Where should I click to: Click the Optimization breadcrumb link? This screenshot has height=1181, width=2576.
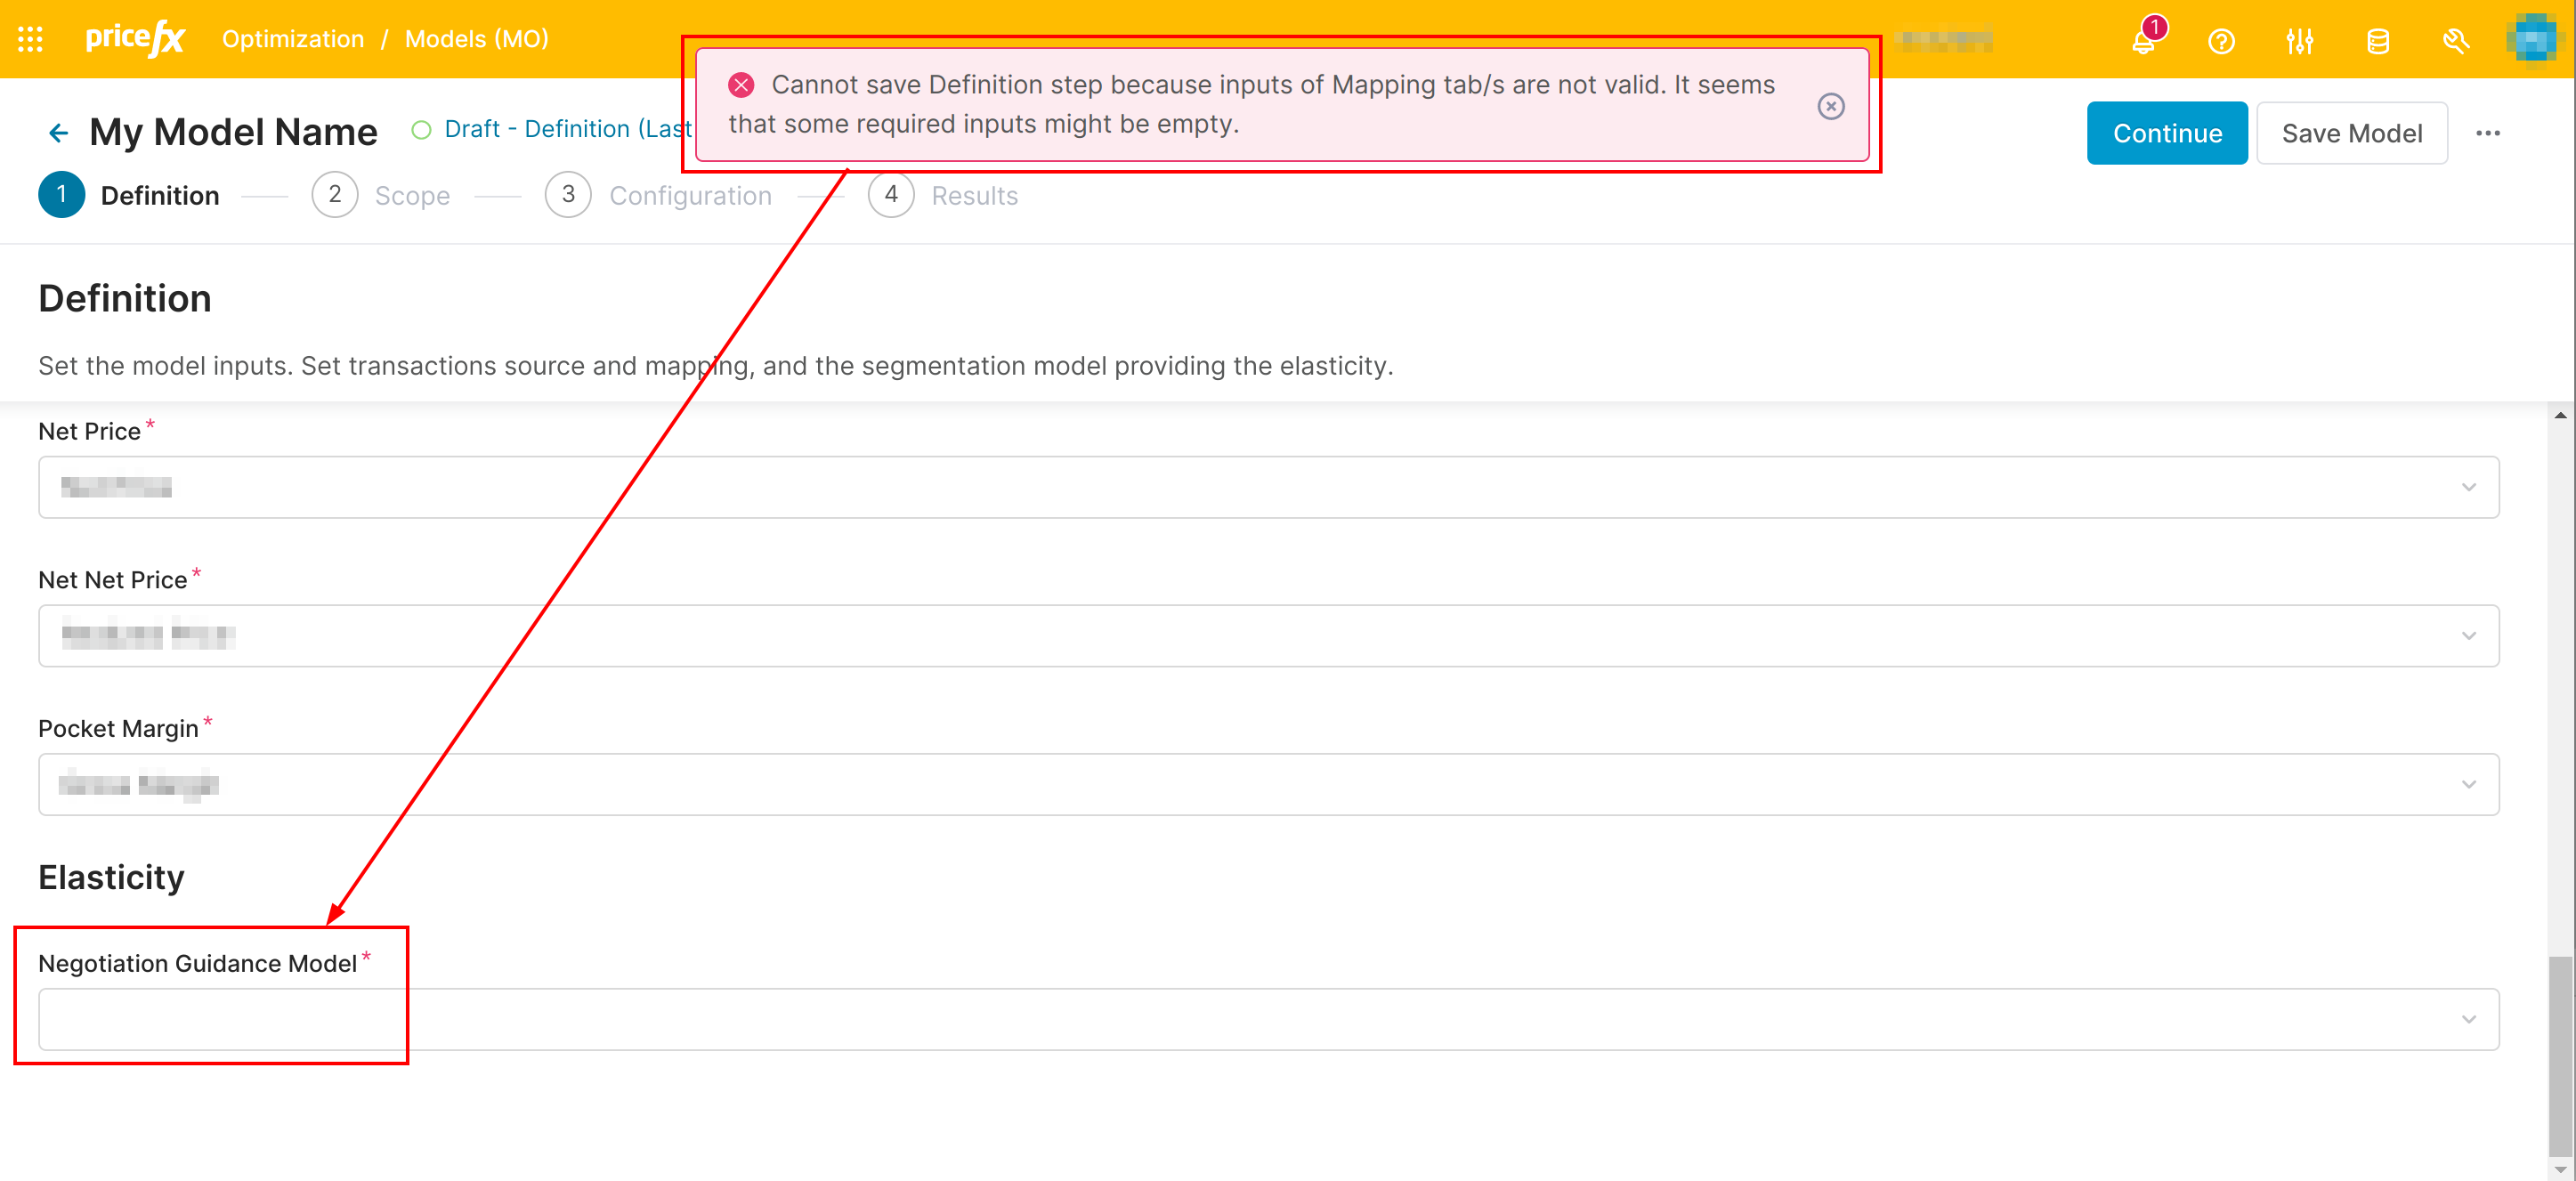293,39
